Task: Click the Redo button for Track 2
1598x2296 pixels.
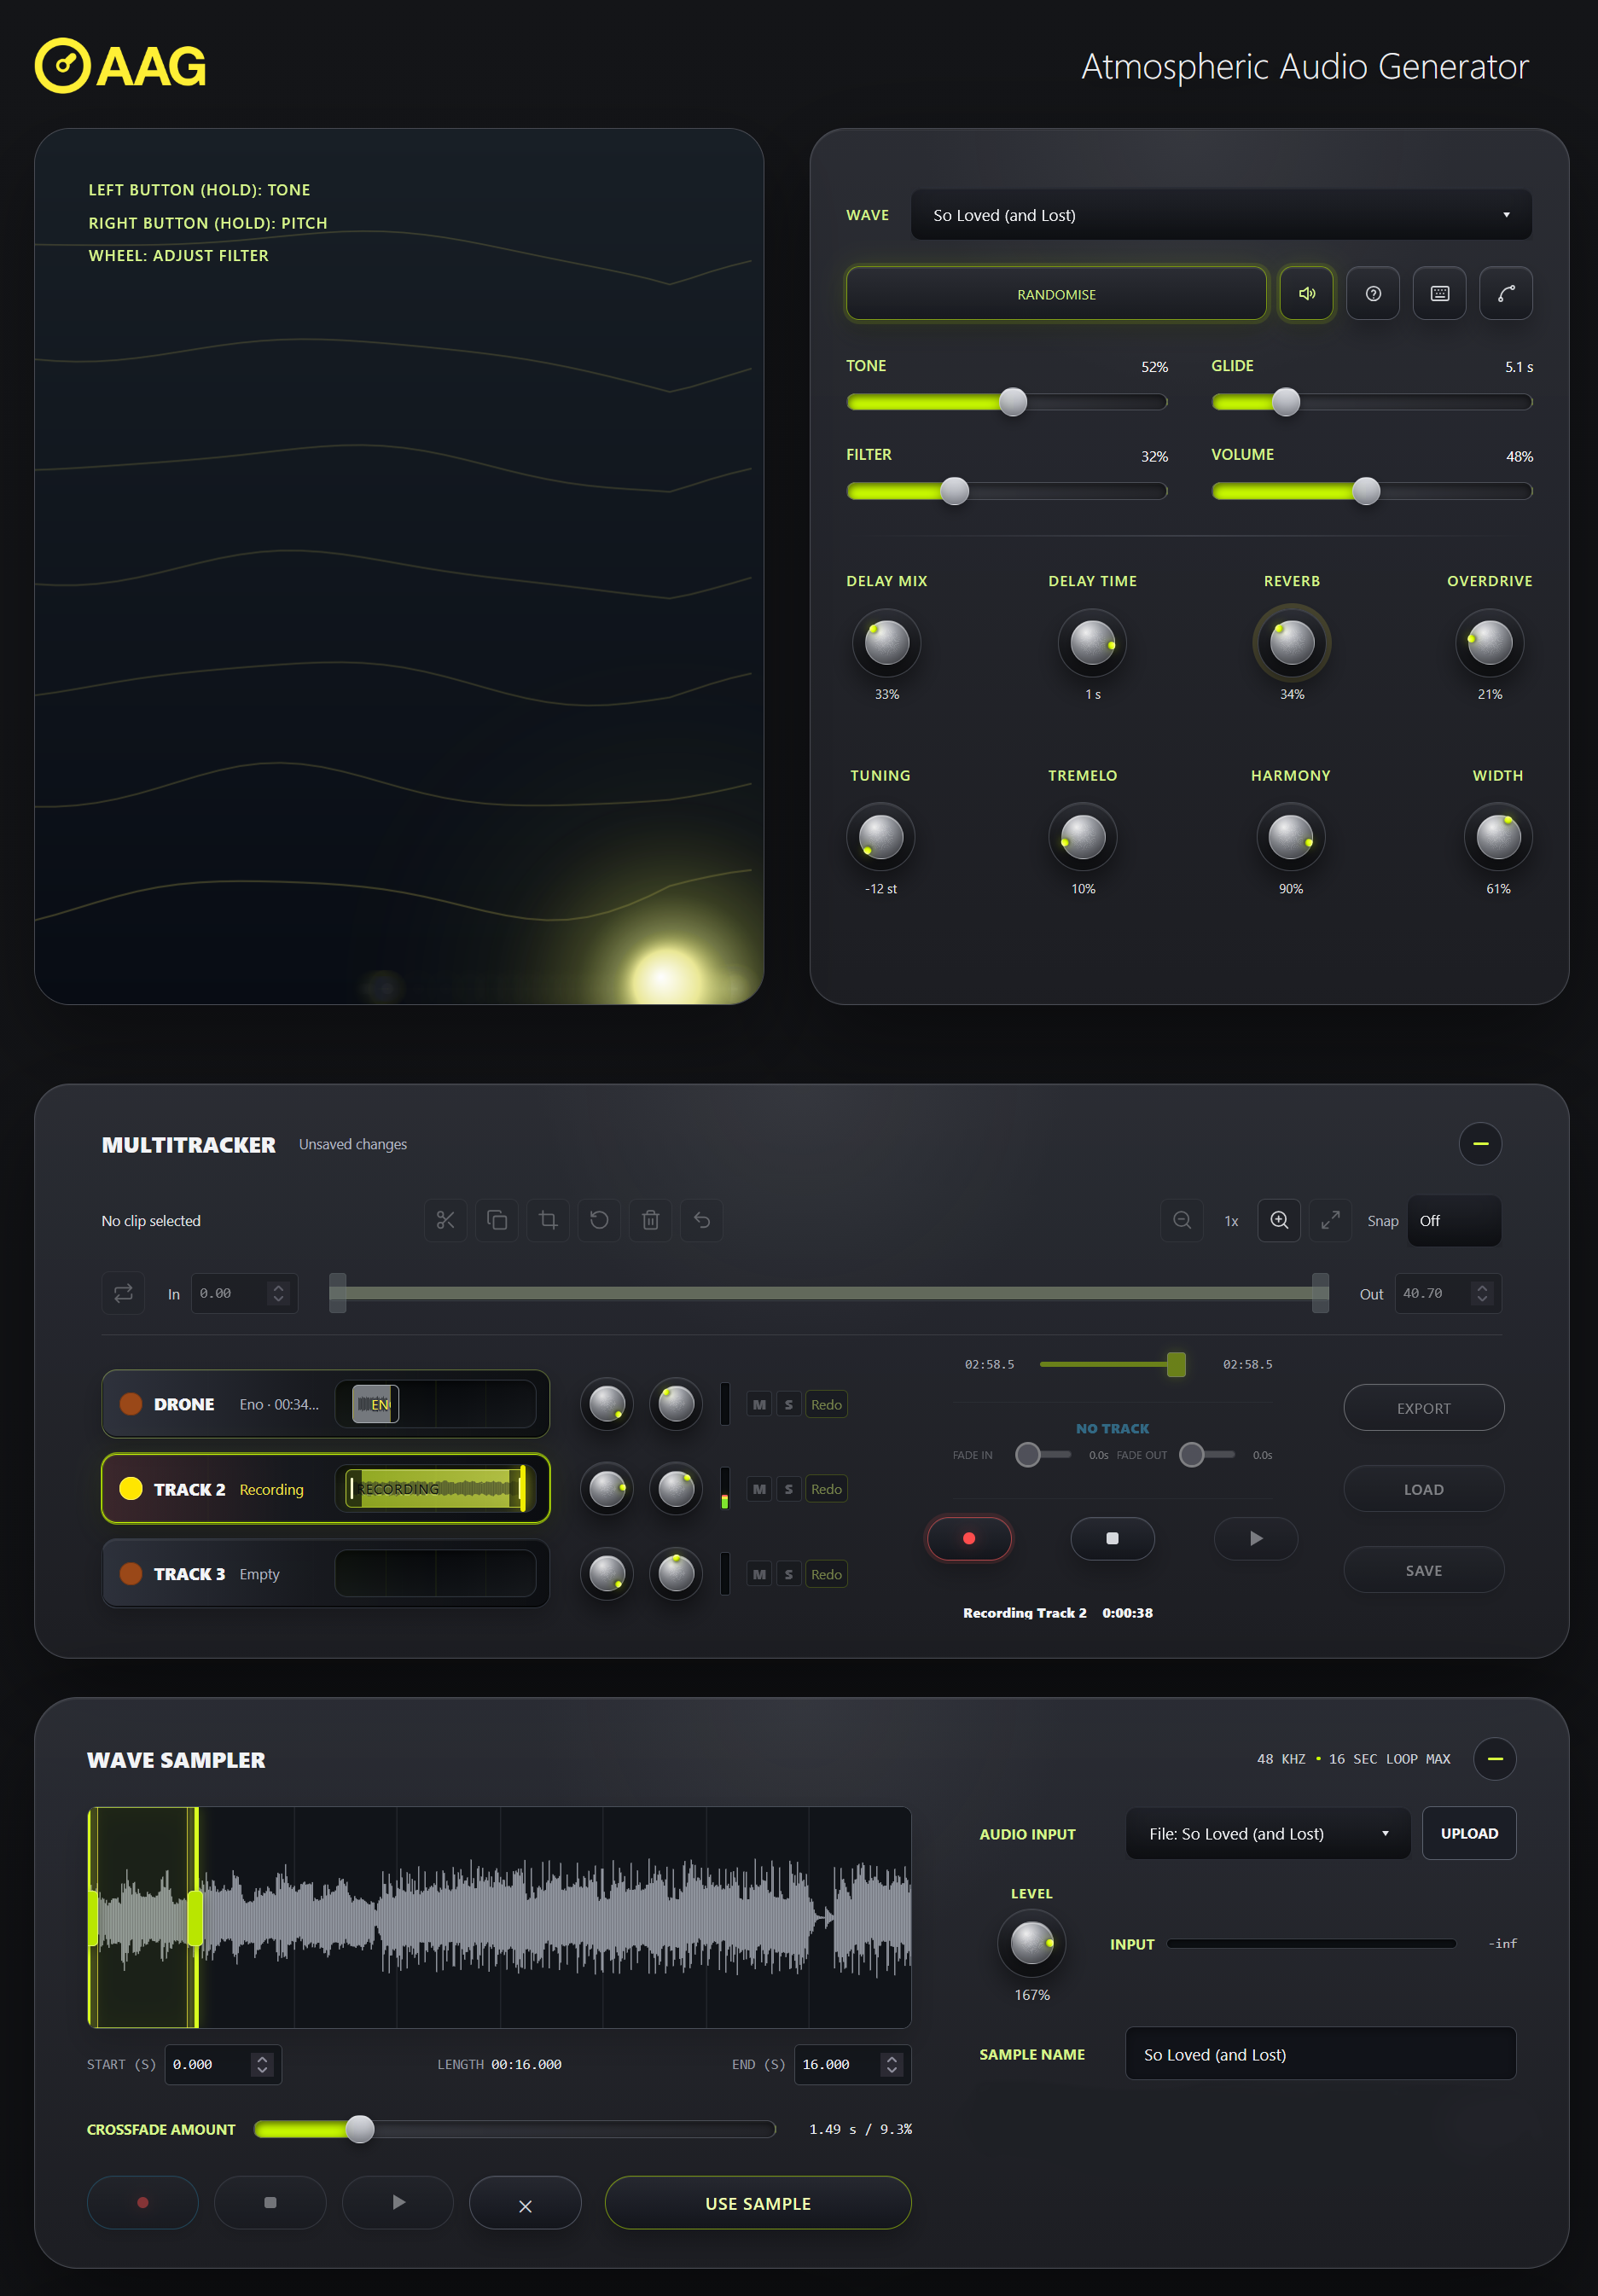Action: pyautogui.click(x=826, y=1489)
